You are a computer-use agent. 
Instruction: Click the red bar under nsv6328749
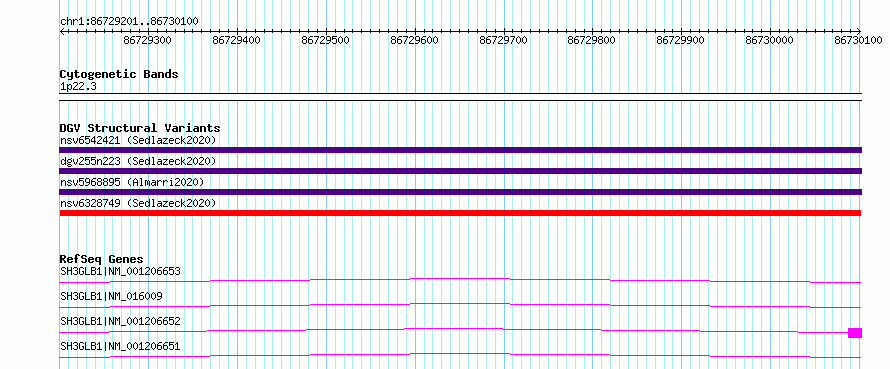coord(460,213)
